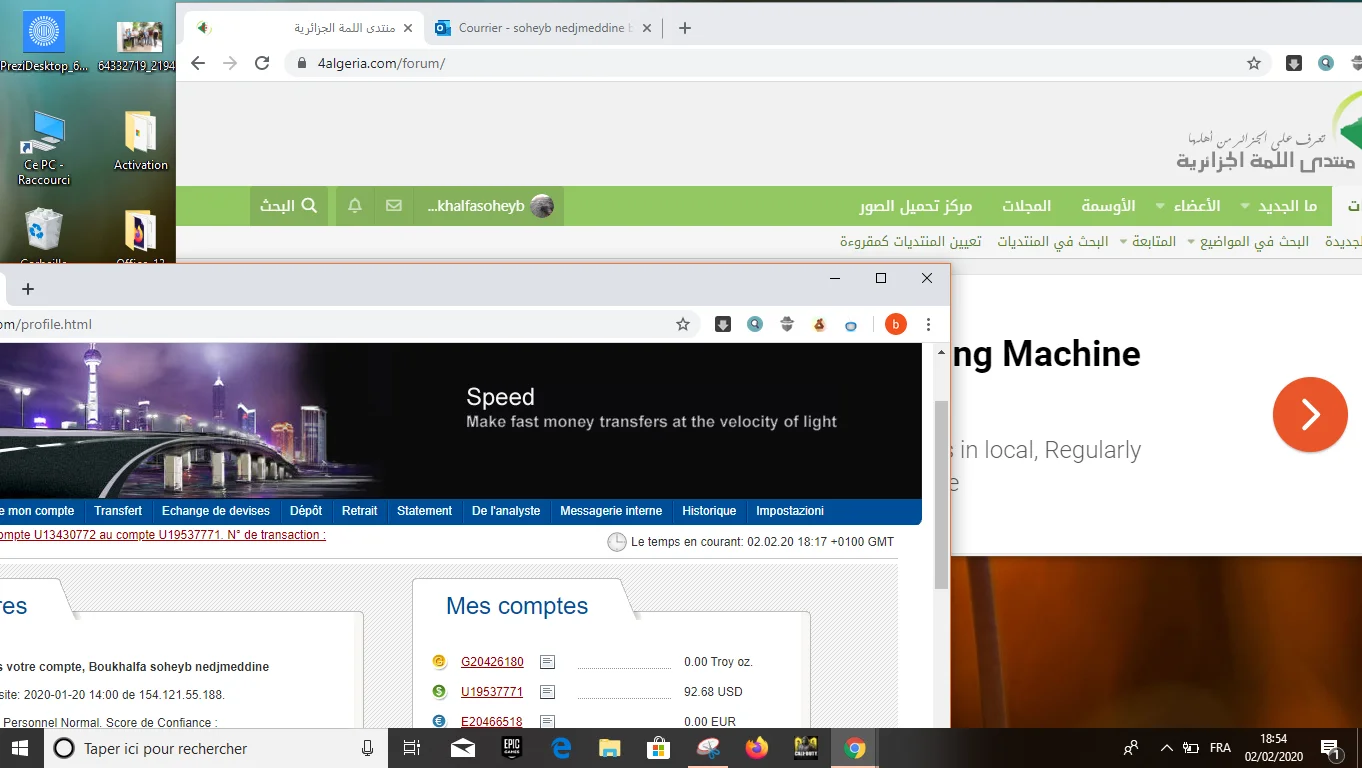Click the U19537771 USD account link

492,692
